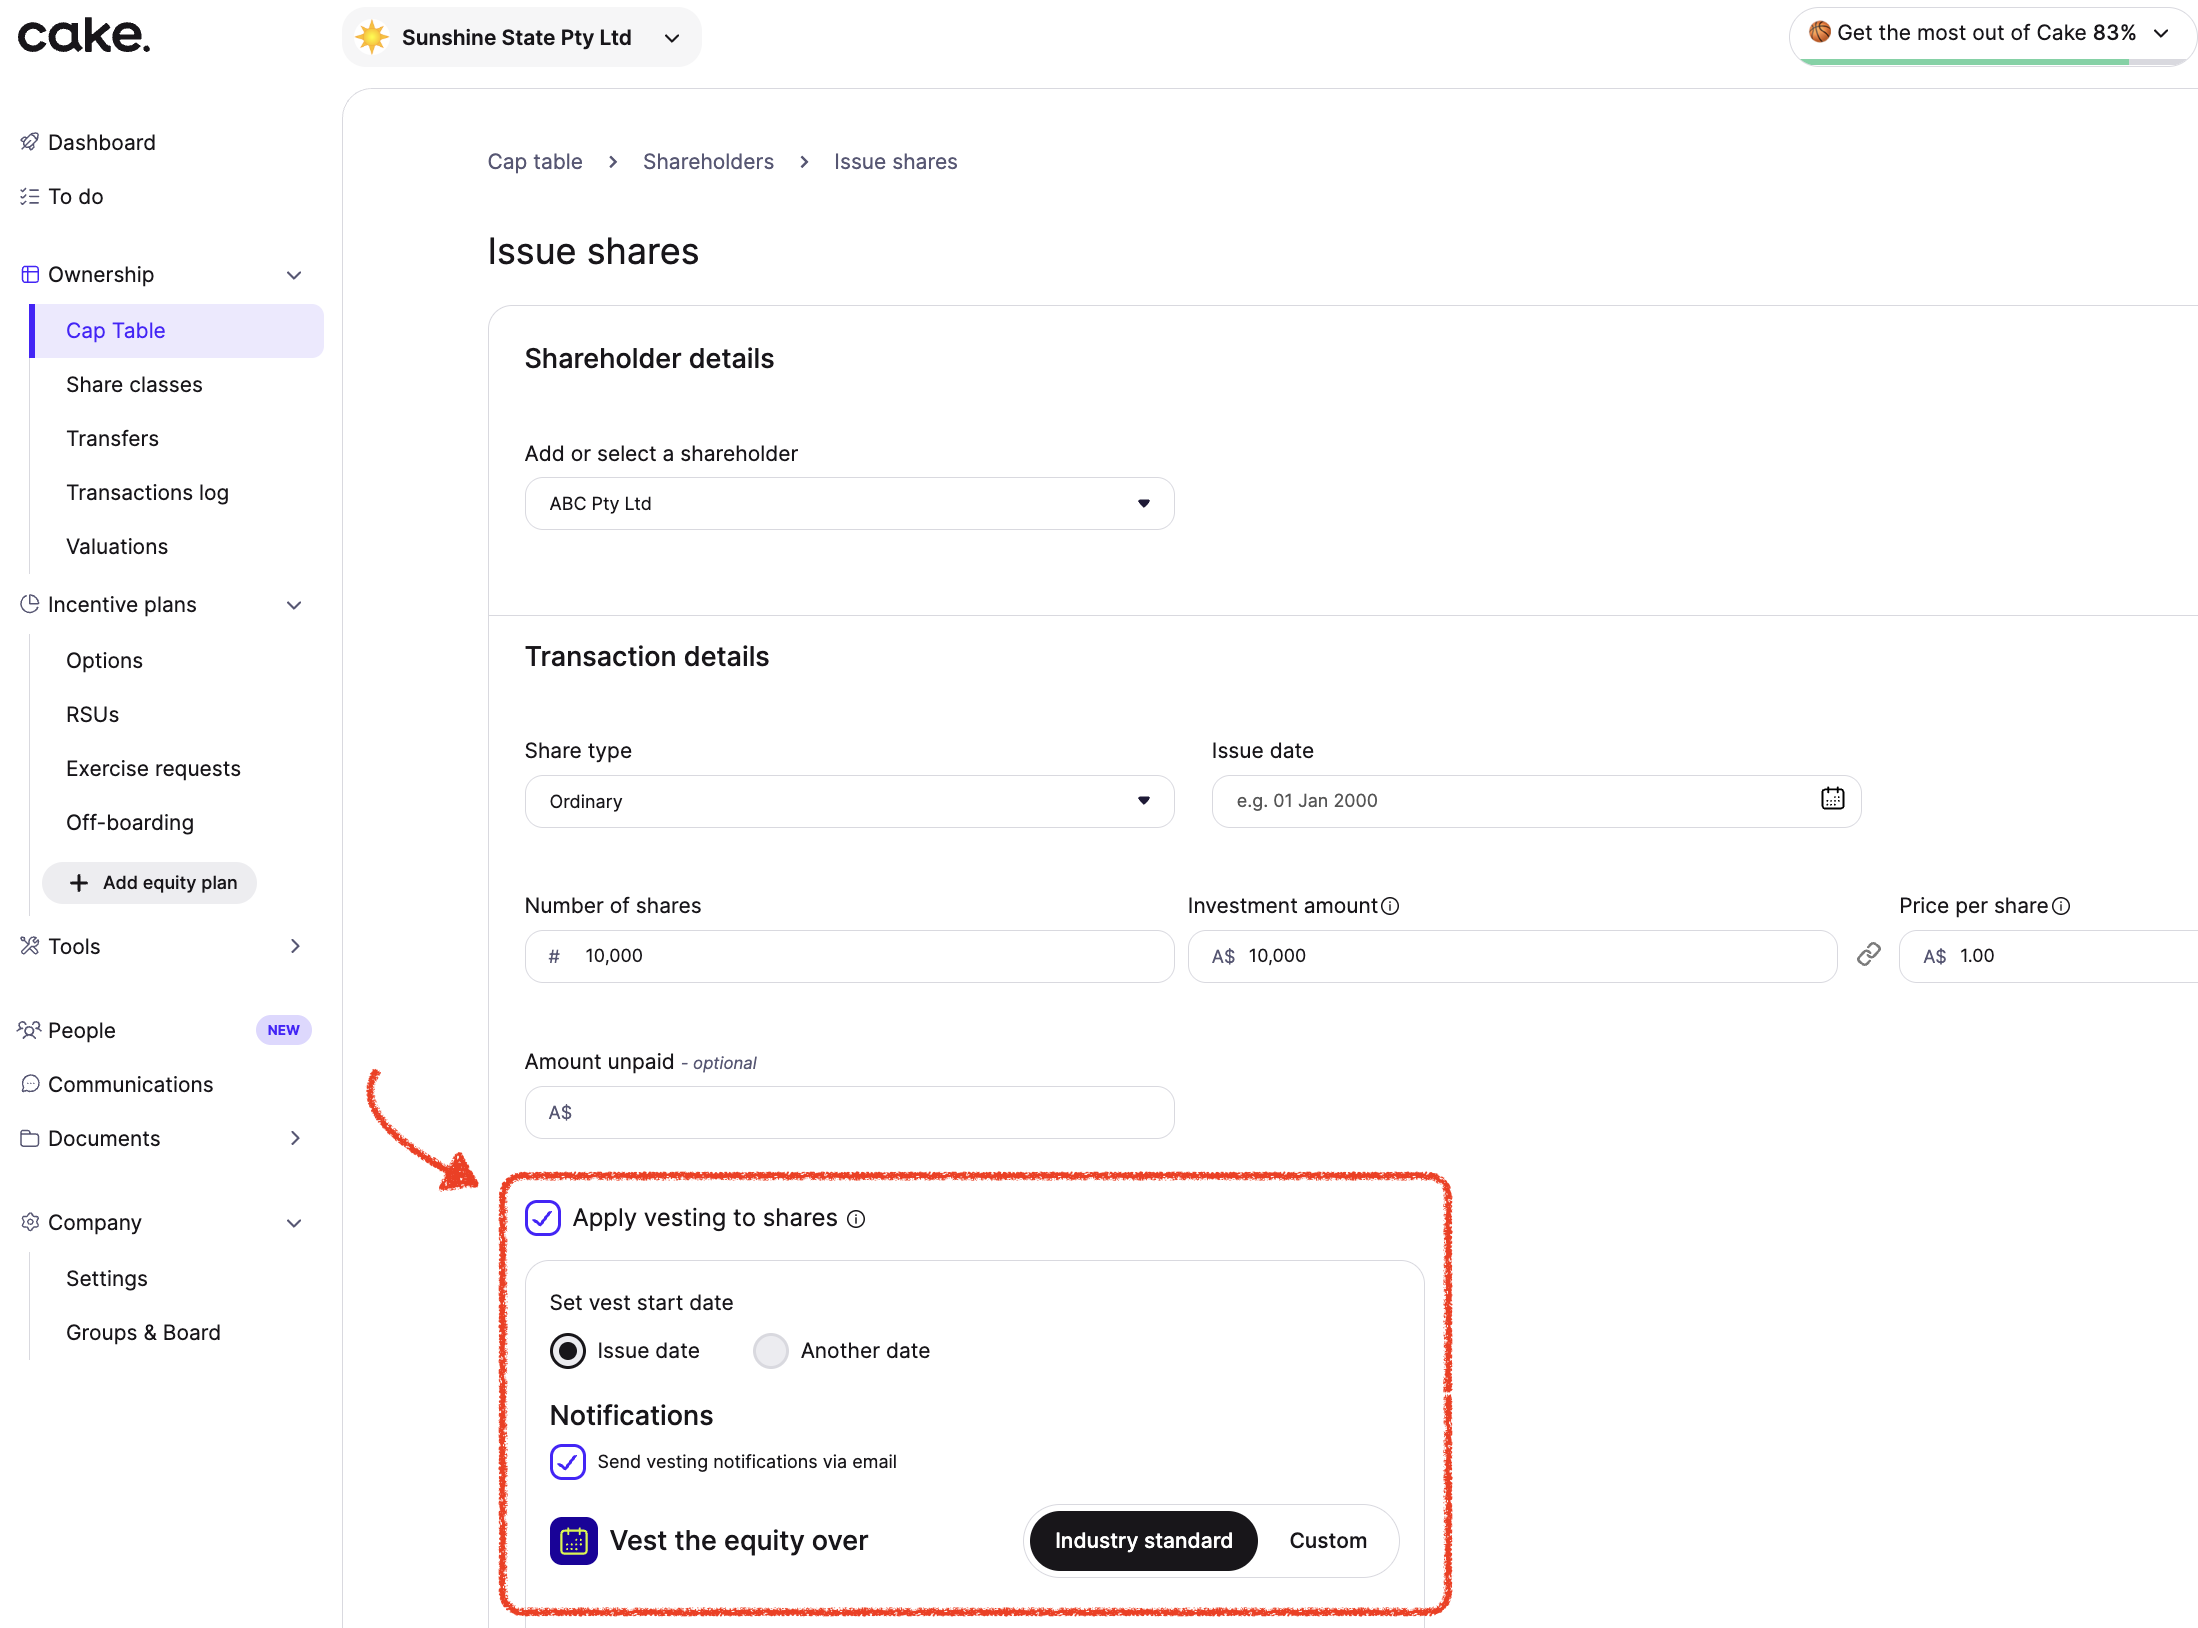Open the Options page
This screenshot has height=1628, width=2198.
(x=104, y=660)
